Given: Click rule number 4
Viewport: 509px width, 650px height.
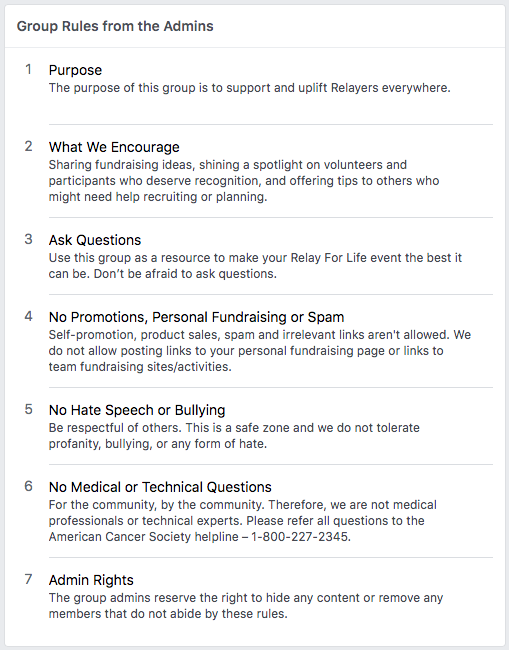Looking at the screenshot, I should coord(28,316).
